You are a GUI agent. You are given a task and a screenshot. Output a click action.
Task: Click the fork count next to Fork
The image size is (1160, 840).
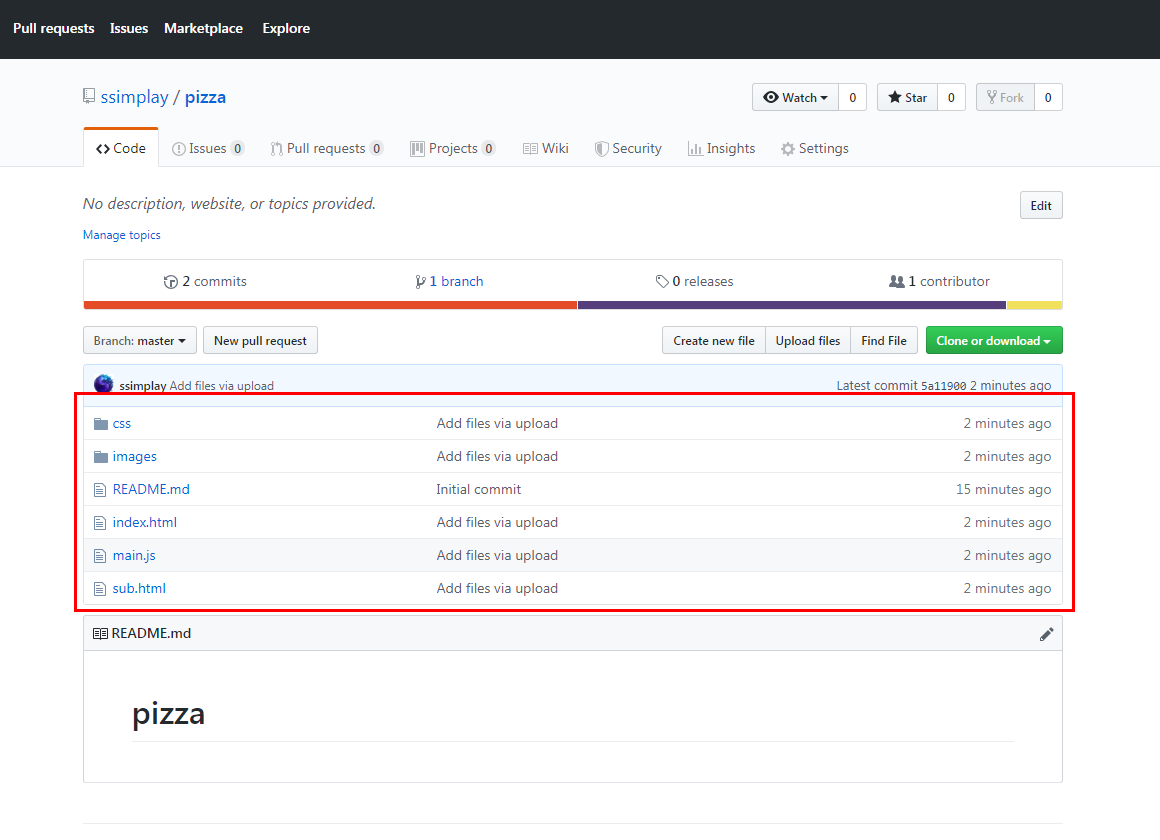pos(1048,98)
